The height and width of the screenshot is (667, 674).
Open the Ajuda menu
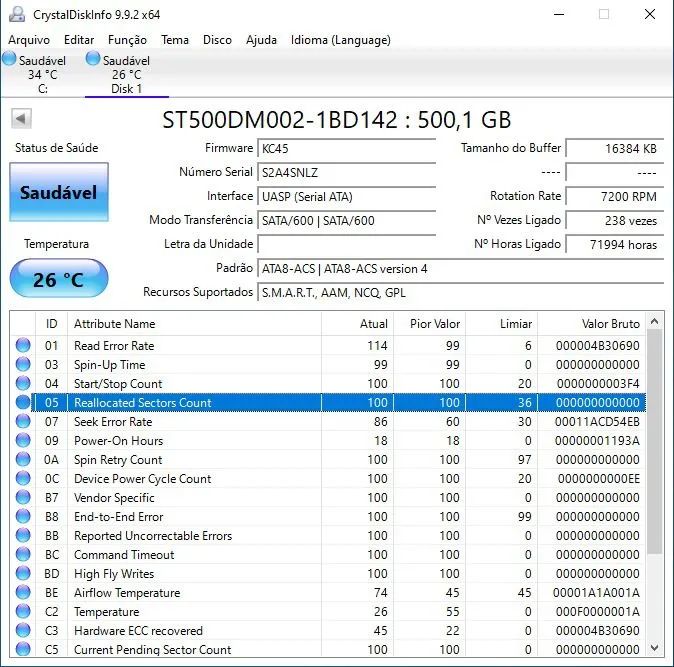[261, 40]
